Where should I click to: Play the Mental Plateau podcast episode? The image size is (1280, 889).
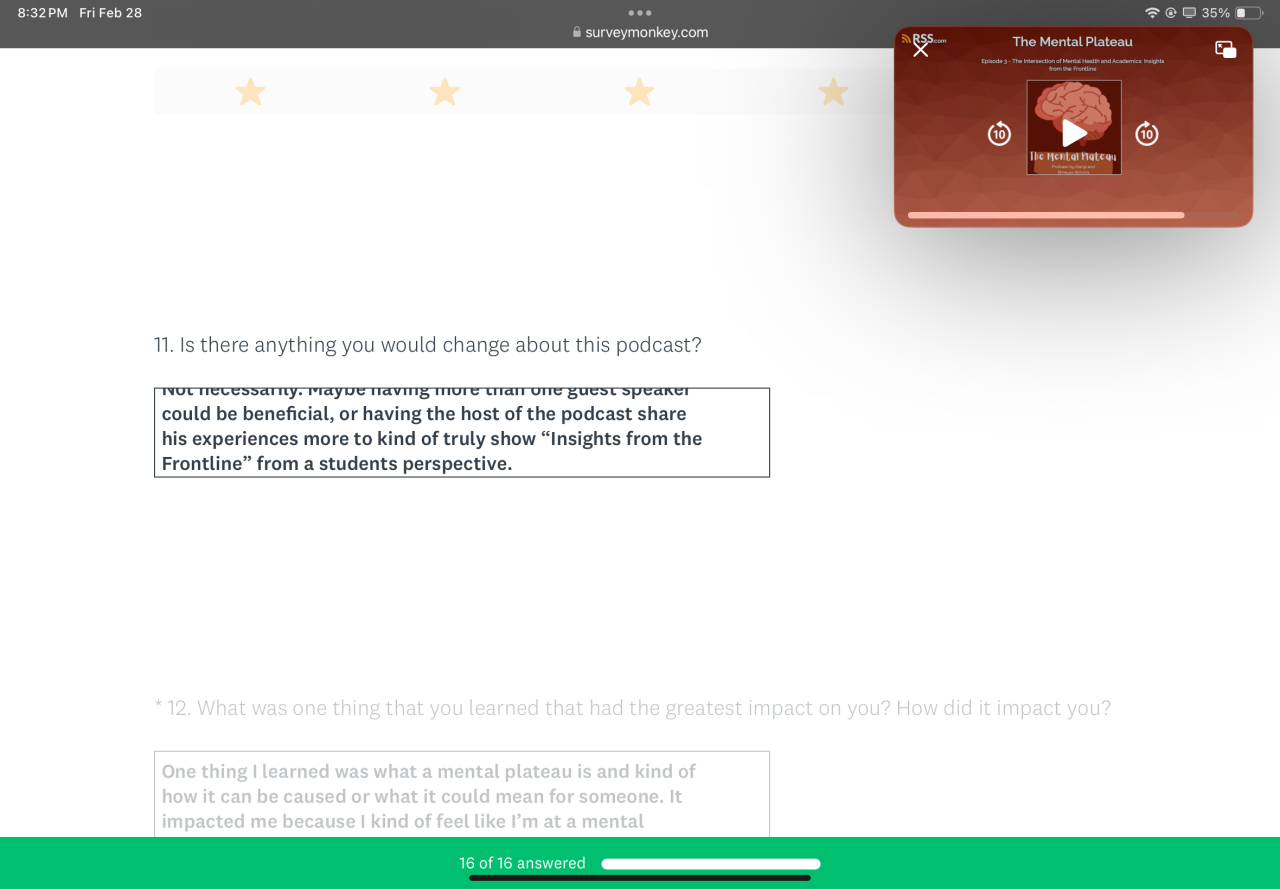click(1074, 133)
